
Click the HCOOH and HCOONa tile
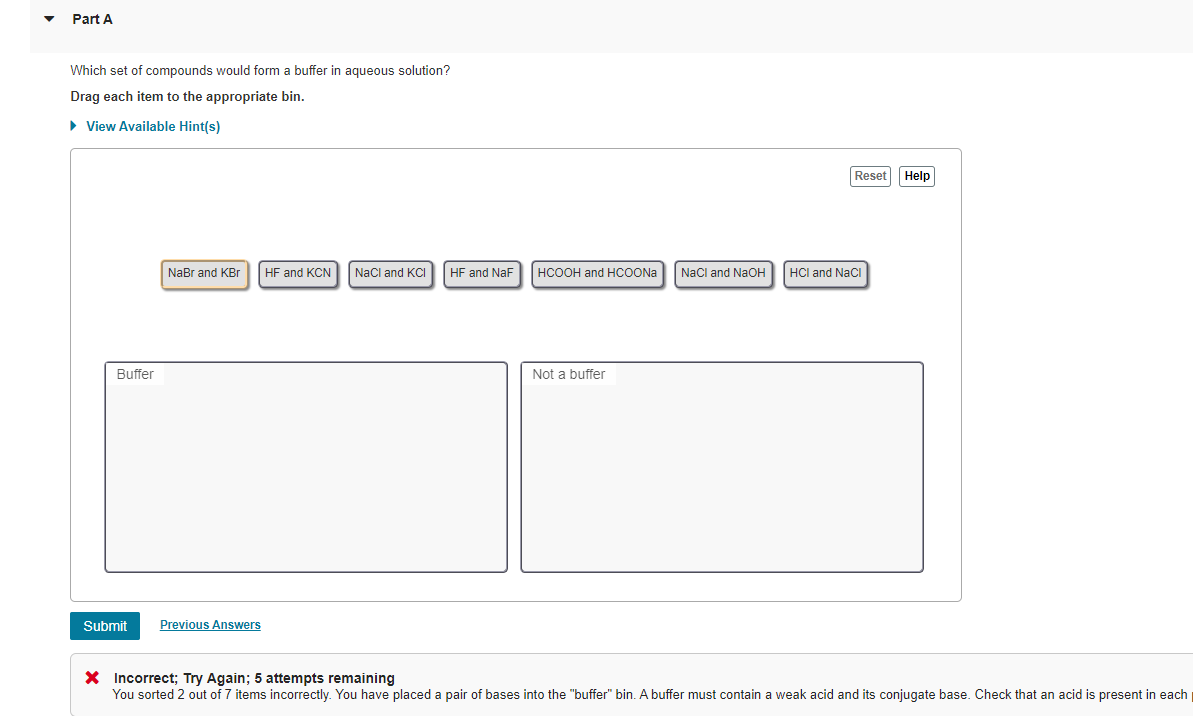coord(597,273)
